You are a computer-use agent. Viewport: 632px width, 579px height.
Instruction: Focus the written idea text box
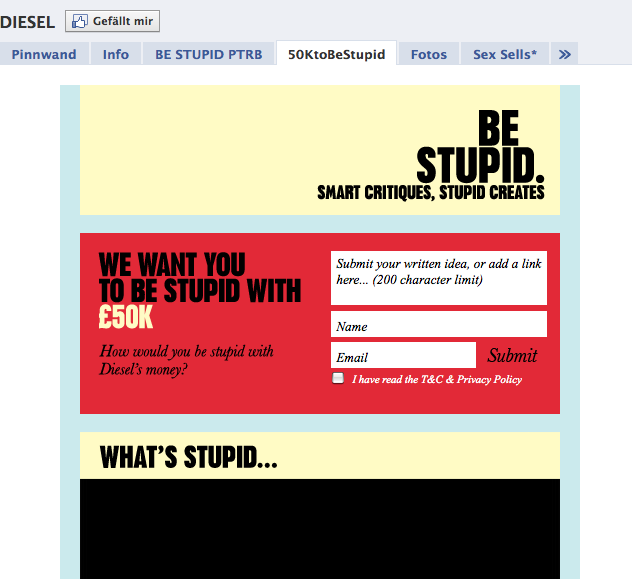438,278
